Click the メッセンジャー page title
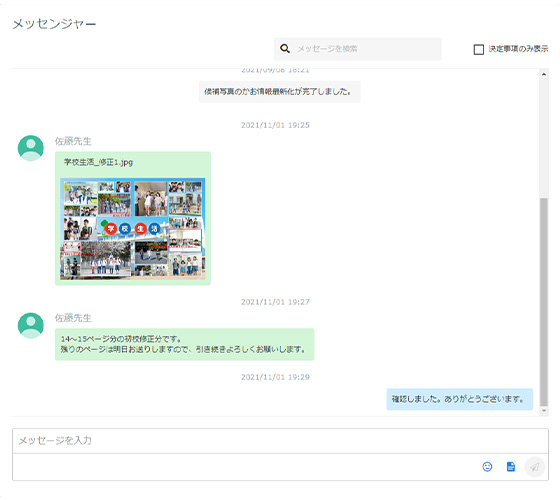This screenshot has height=500, width=560. click(x=54, y=24)
